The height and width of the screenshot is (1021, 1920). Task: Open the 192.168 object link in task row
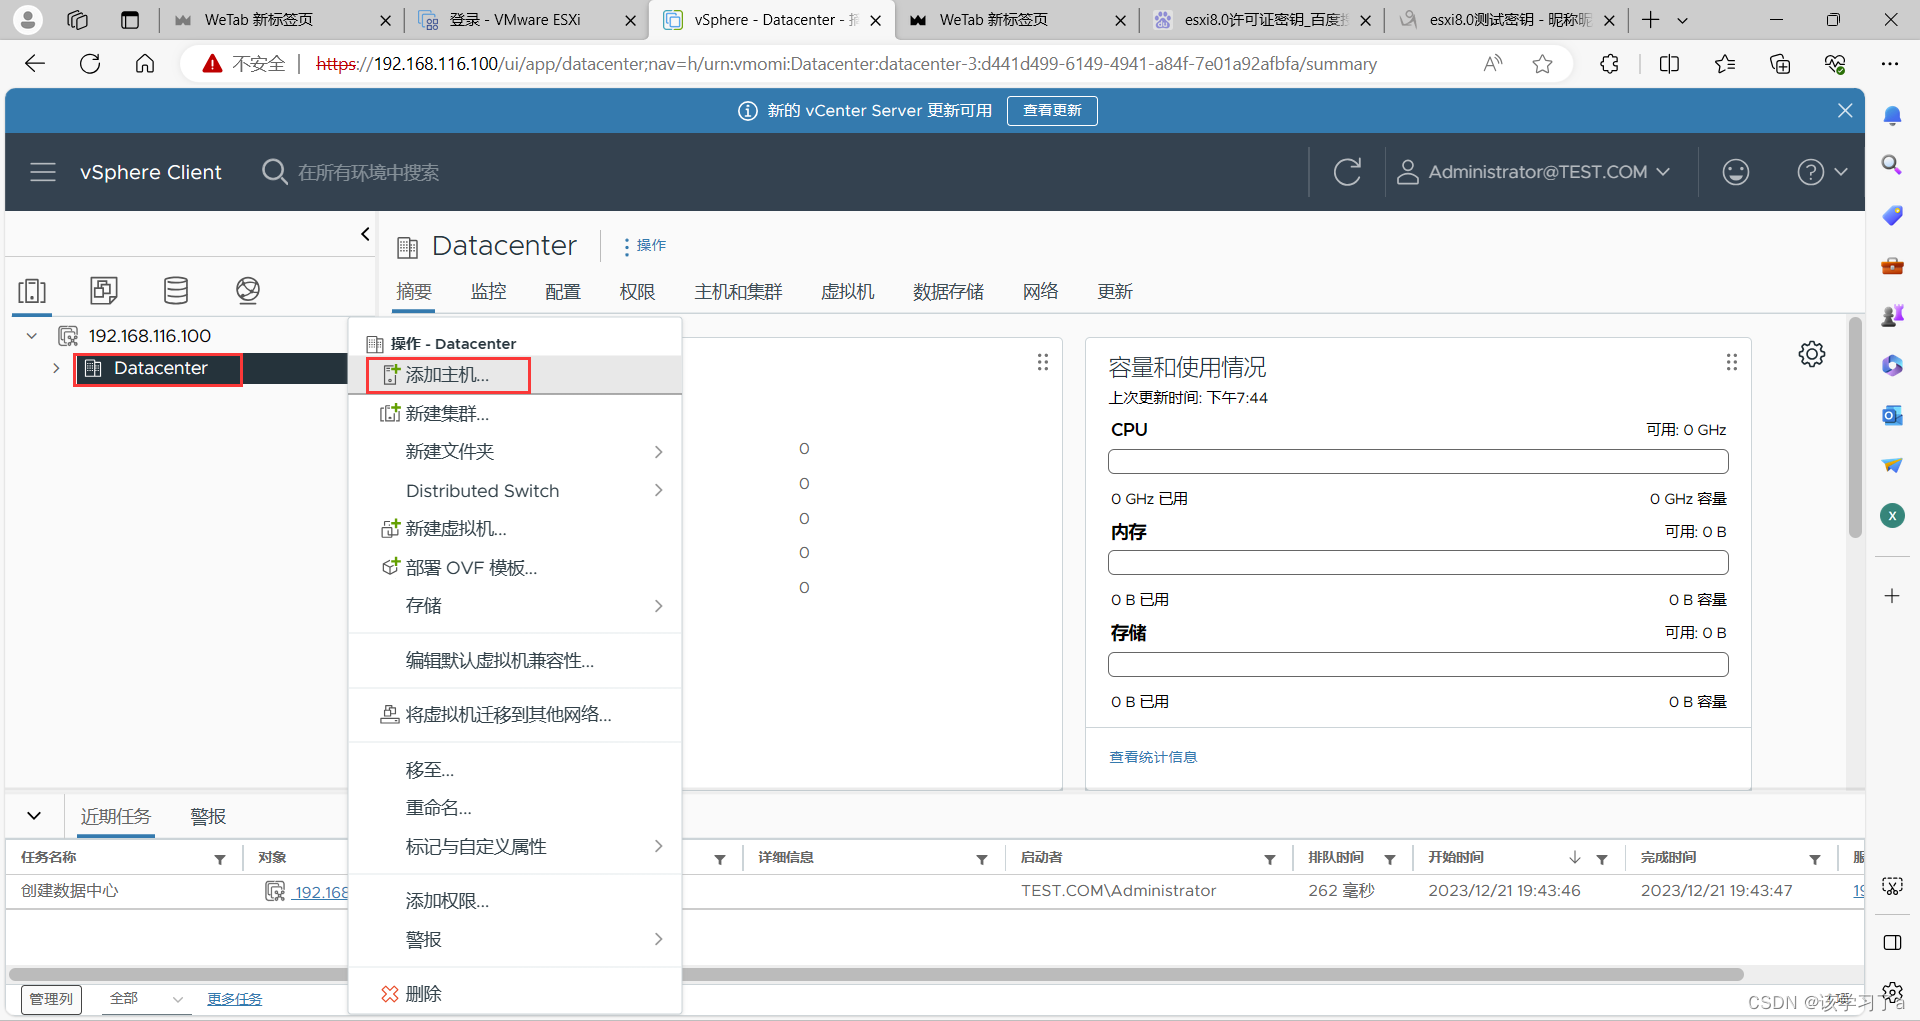321,892
